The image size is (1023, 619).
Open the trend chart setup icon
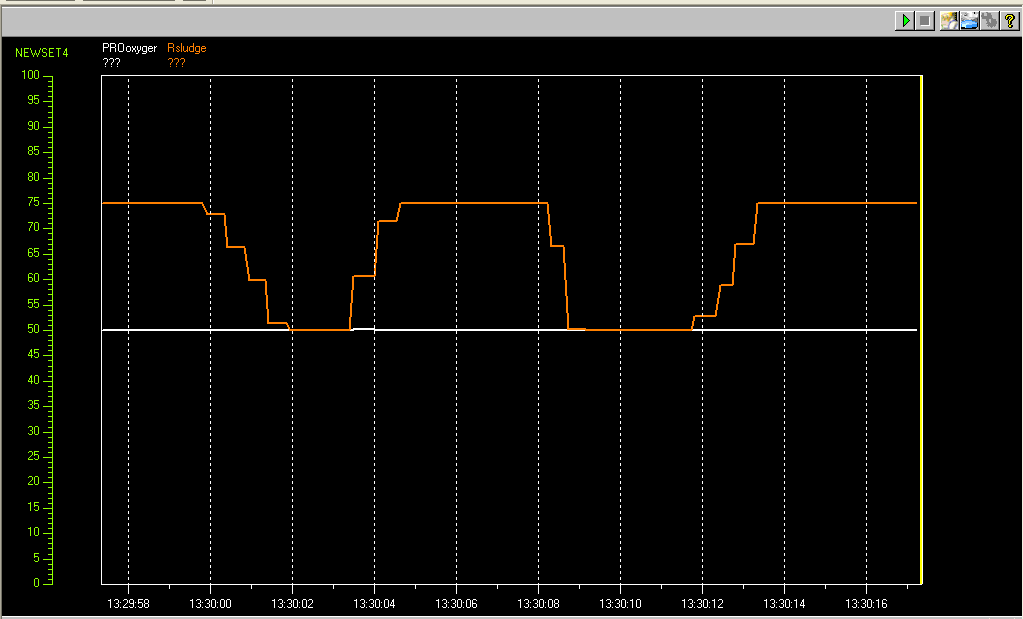tap(949, 21)
